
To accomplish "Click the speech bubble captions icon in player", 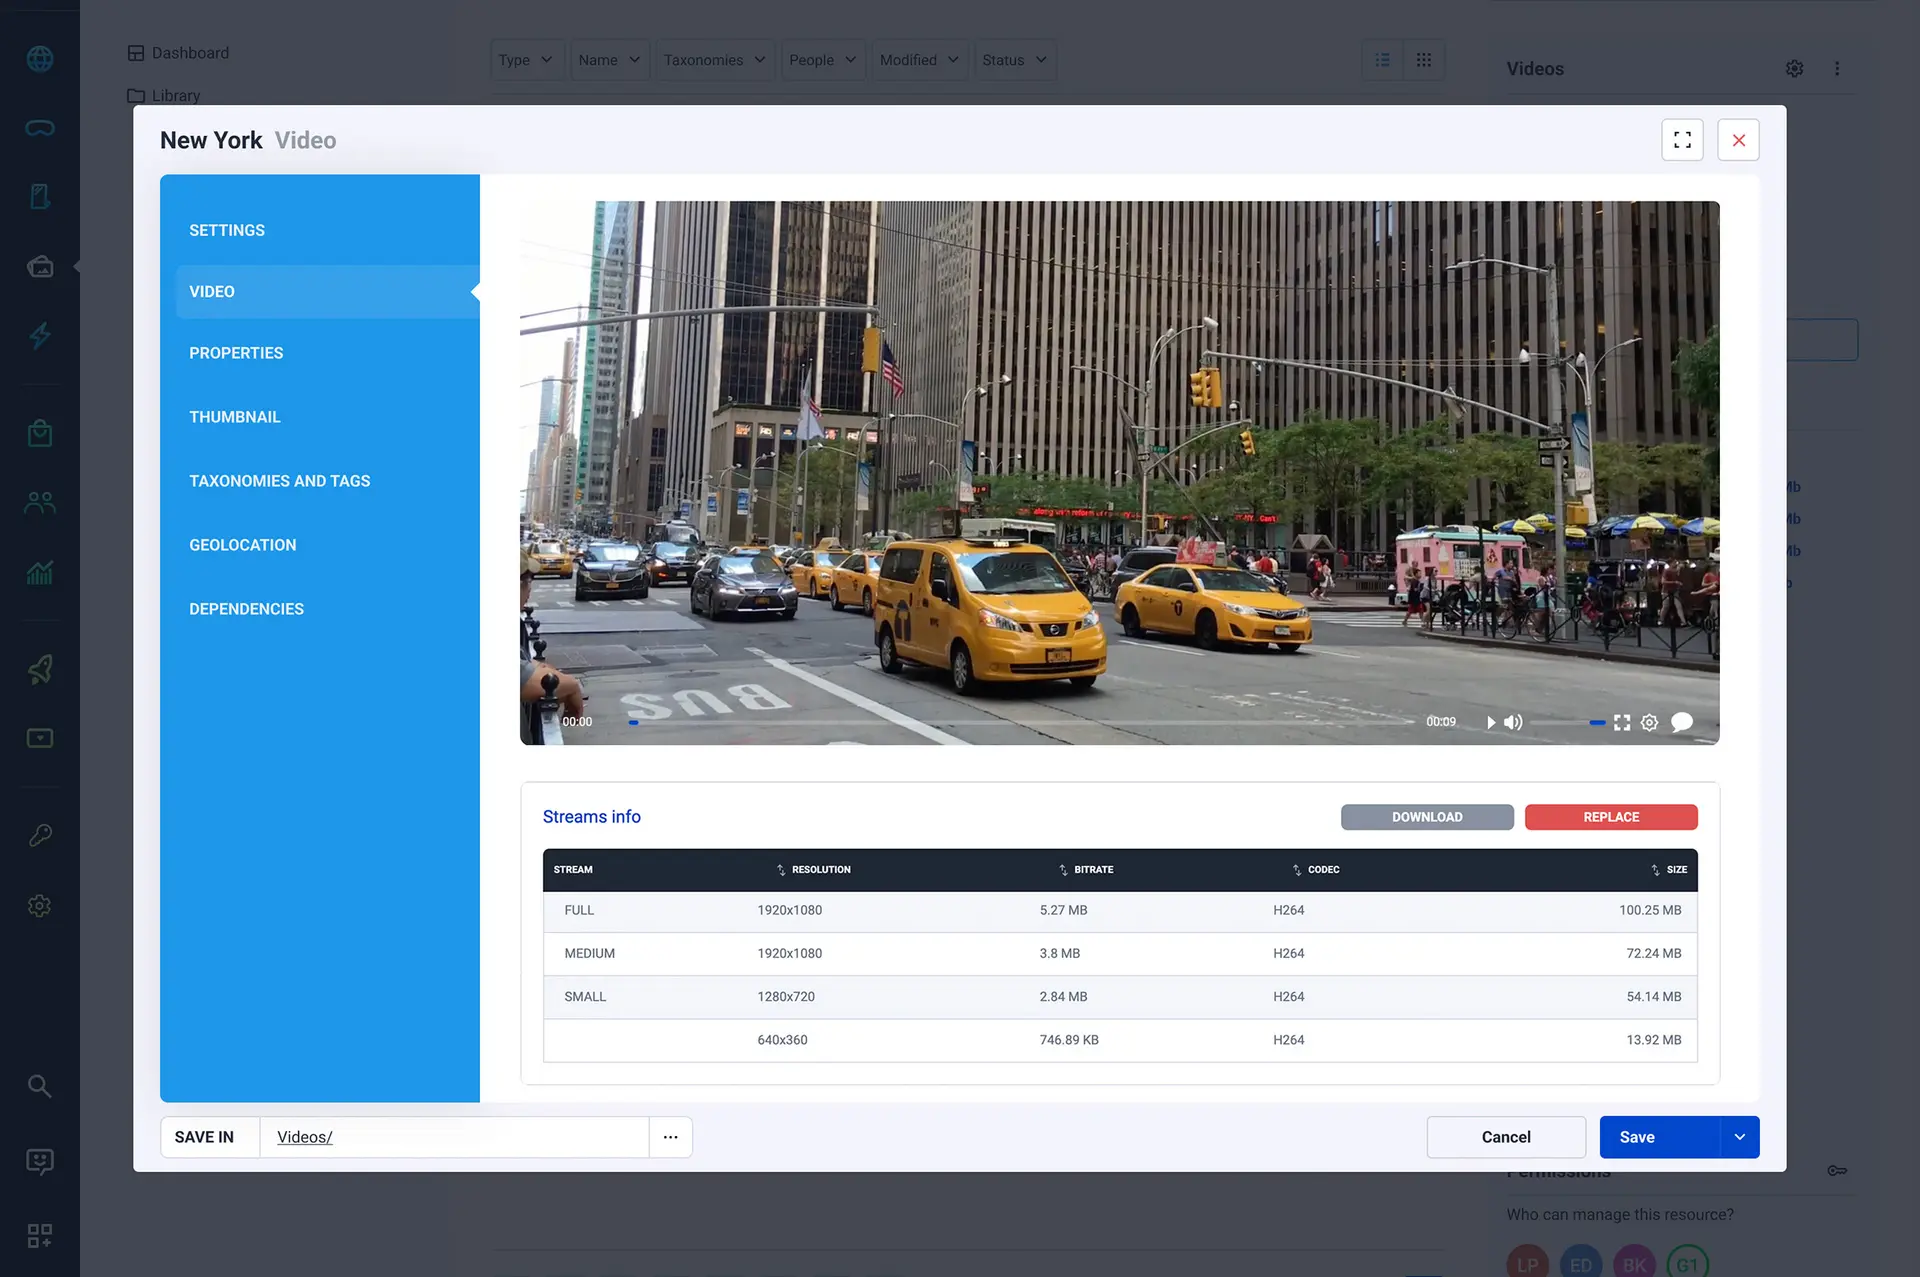I will pyautogui.click(x=1682, y=722).
